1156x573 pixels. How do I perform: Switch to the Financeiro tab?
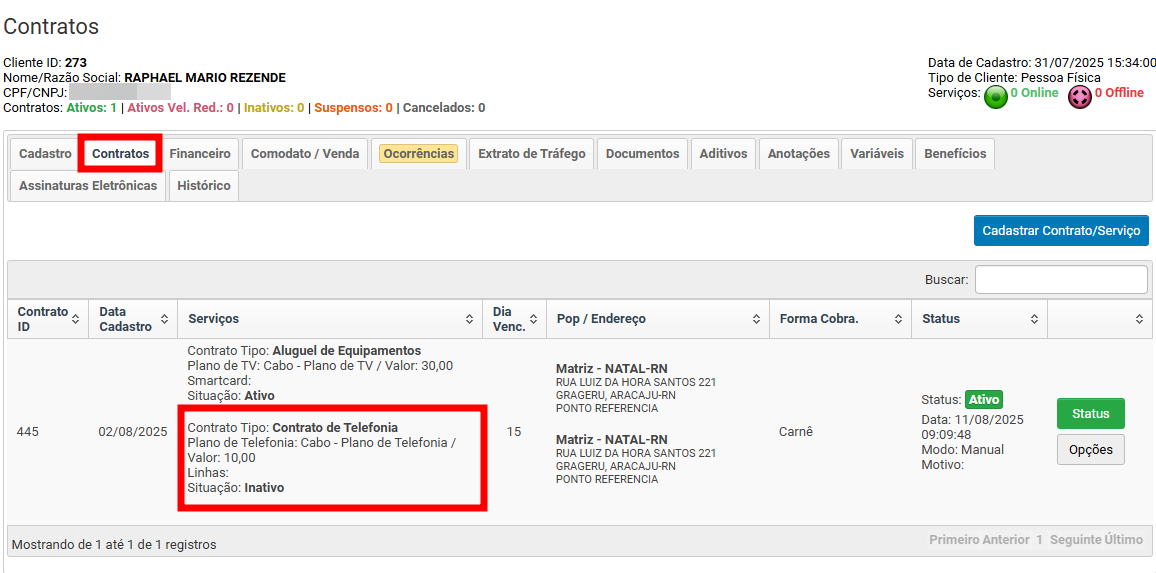pos(200,154)
